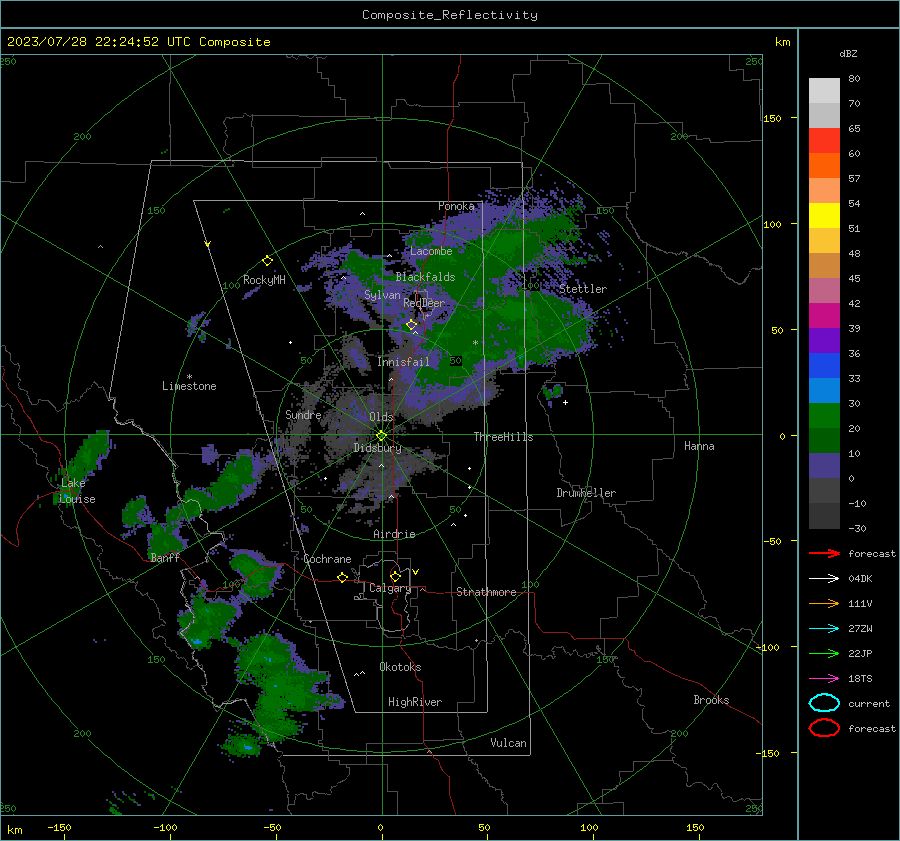Click the Drumheller label
Viewport: 900px width, 841px height.
(586, 493)
